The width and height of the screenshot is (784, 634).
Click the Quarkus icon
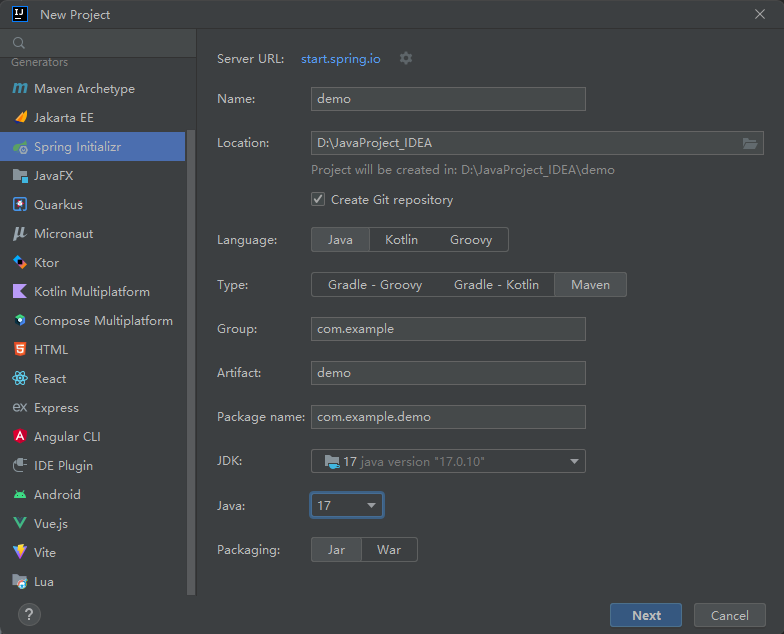point(20,204)
